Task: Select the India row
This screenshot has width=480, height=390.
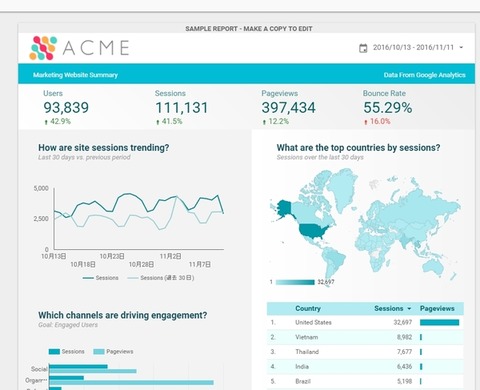Action: [365, 366]
